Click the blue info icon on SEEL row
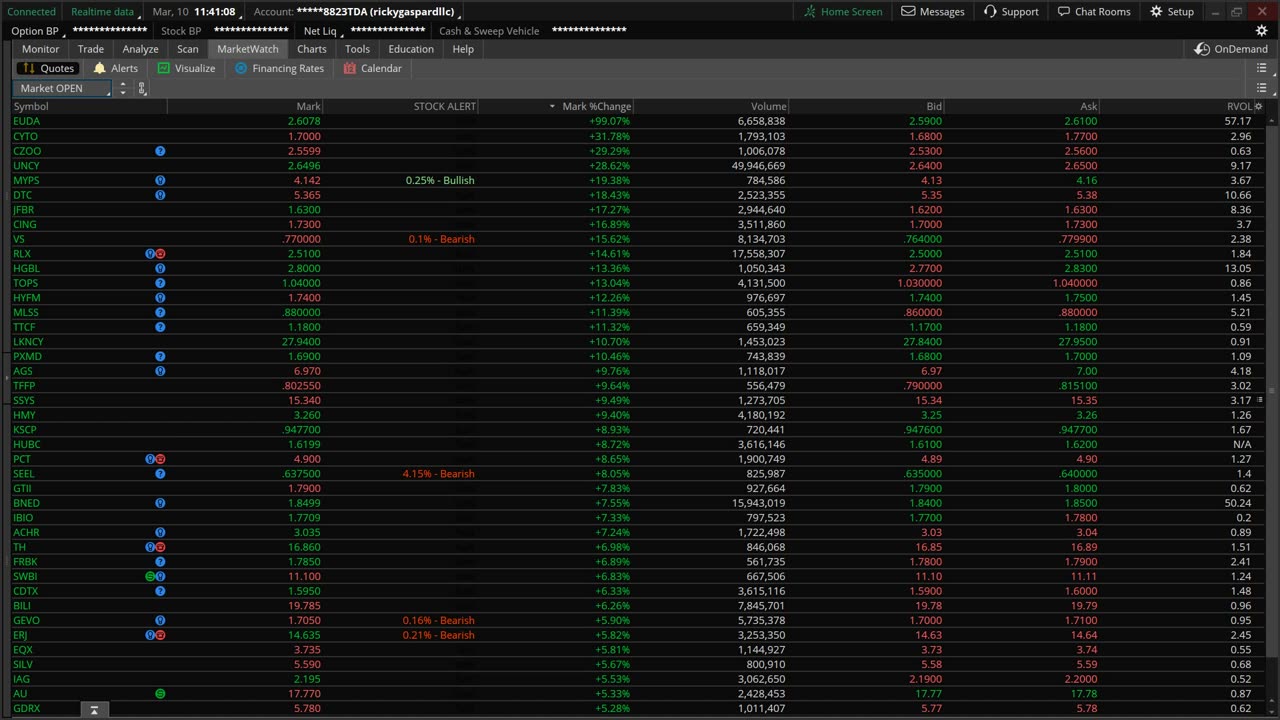1280x720 pixels. click(x=160, y=474)
